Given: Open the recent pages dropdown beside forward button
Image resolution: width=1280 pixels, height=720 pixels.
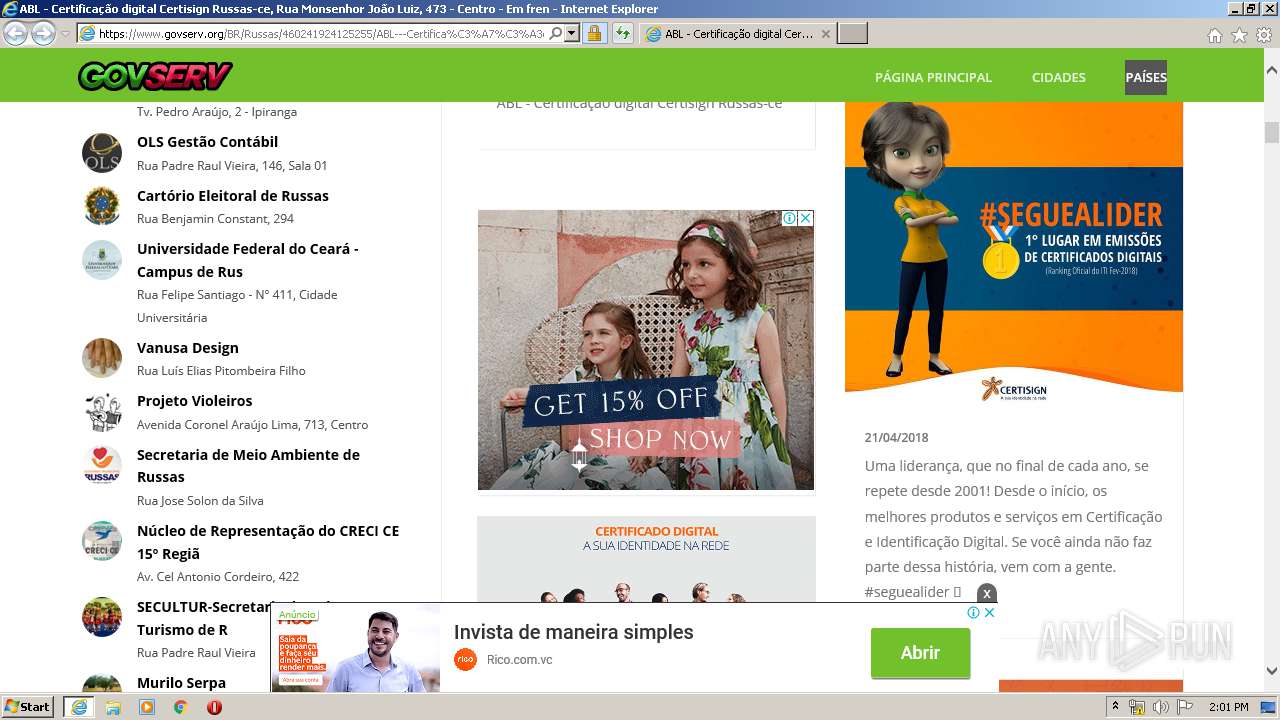Looking at the screenshot, I should 65,34.
